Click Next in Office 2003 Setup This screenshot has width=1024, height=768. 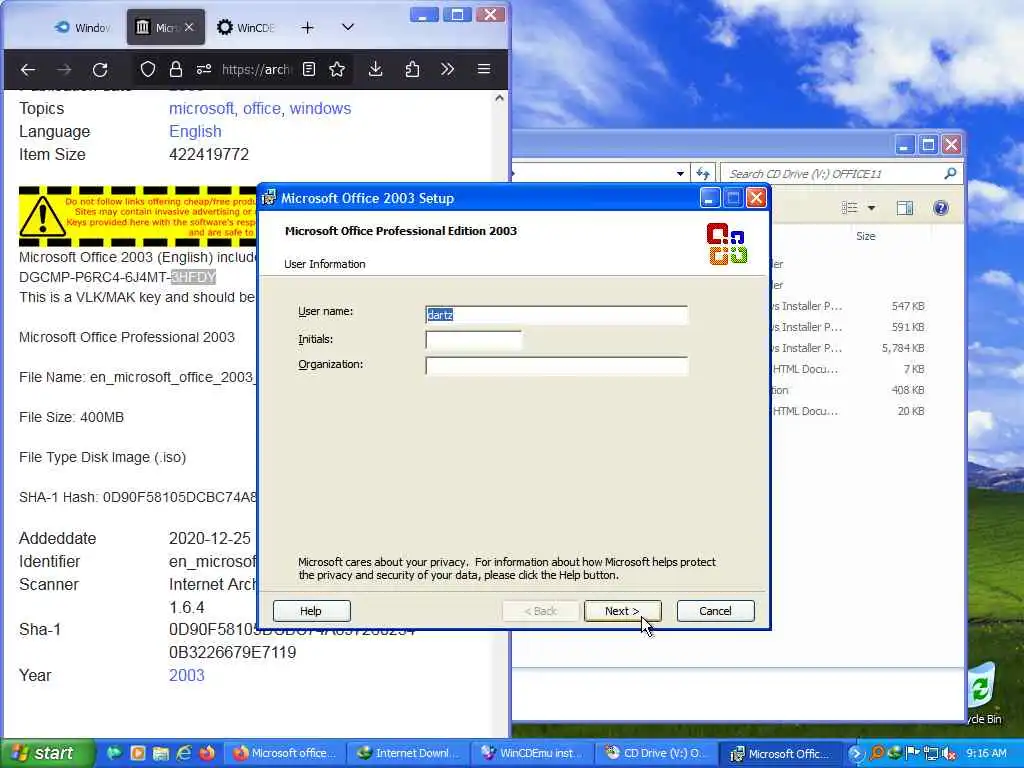point(622,611)
